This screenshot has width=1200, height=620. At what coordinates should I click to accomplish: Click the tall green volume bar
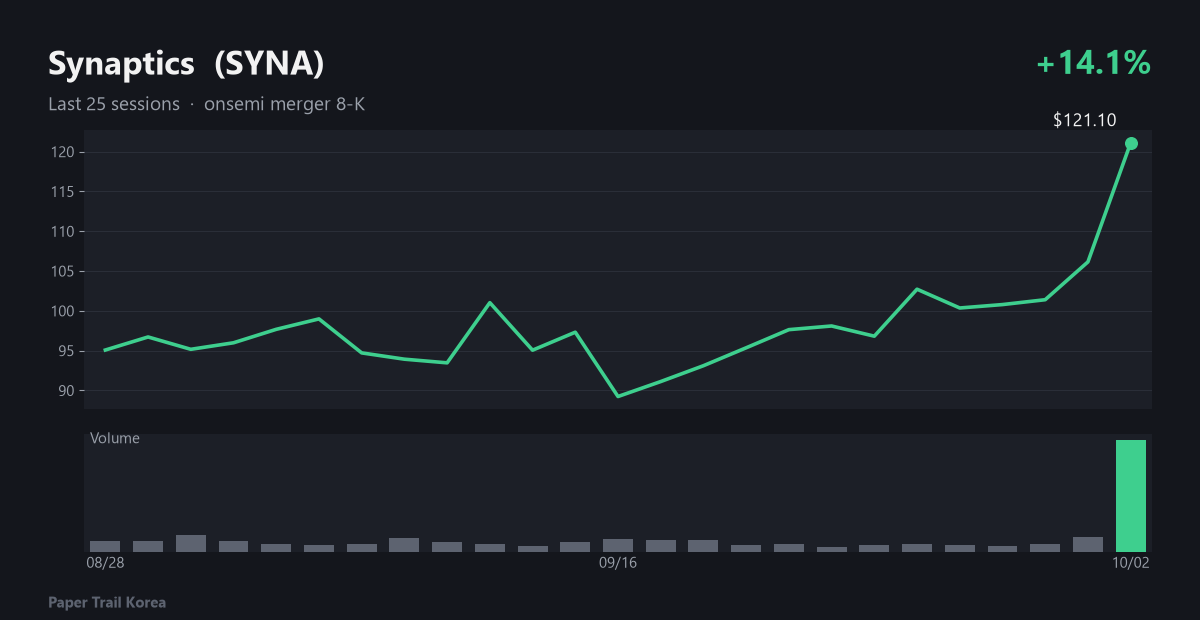click(1131, 496)
